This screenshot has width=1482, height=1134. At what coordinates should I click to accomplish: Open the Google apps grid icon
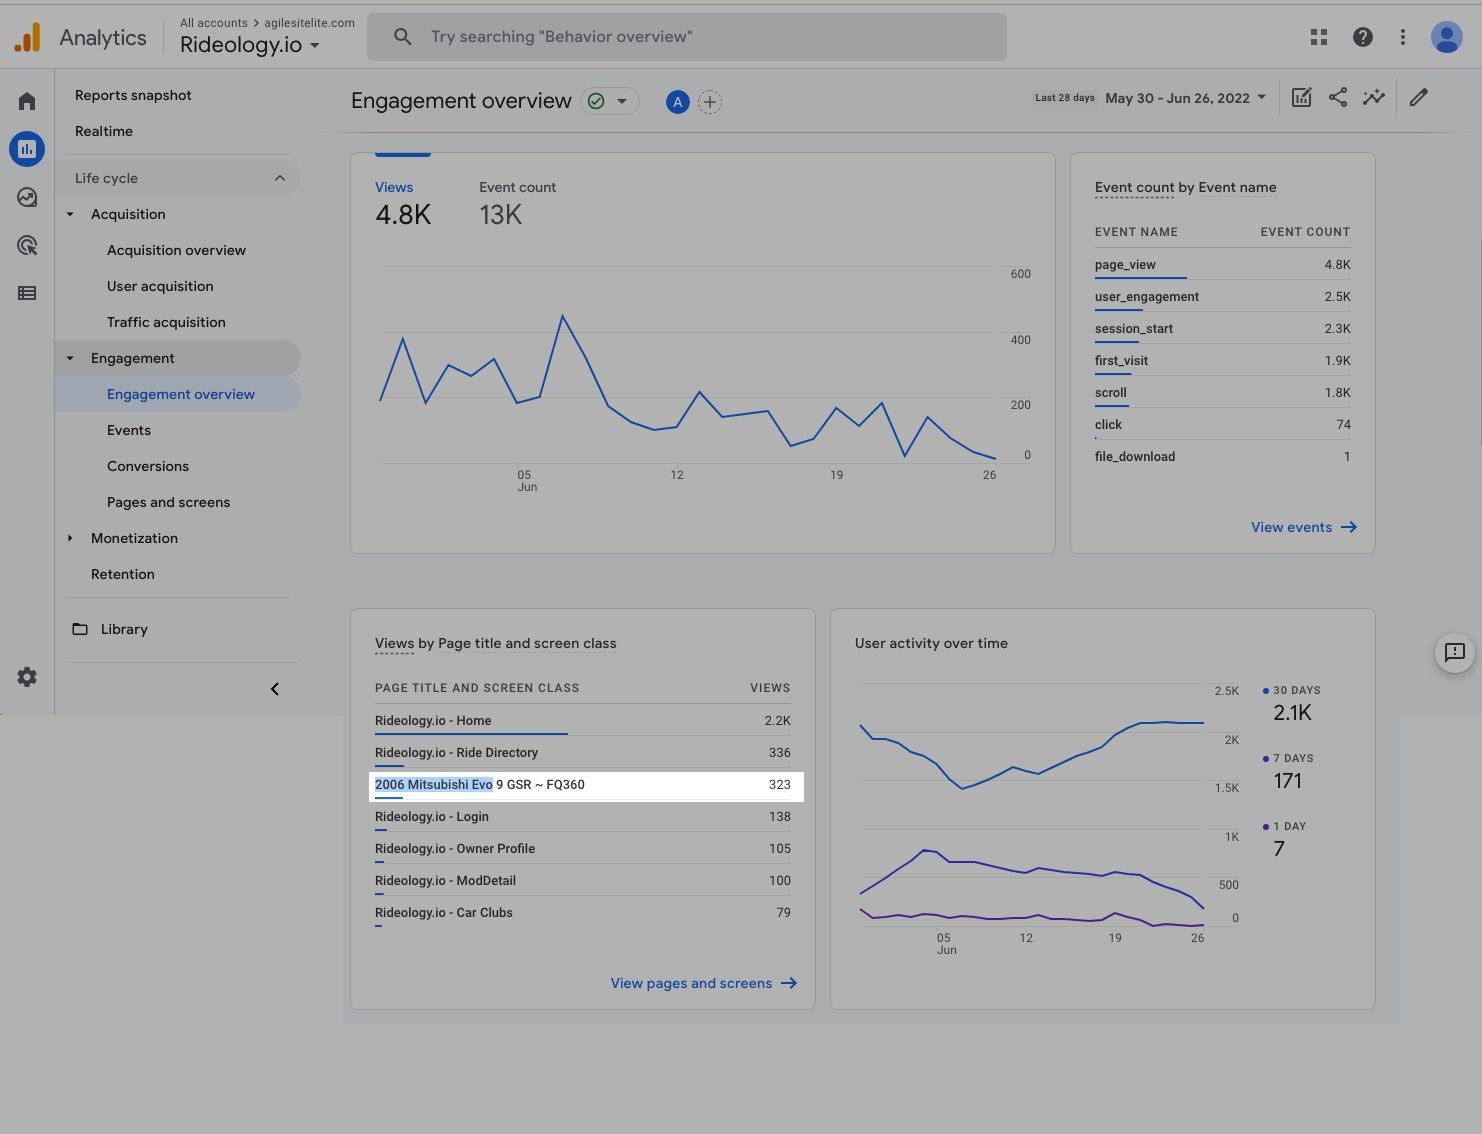pyautogui.click(x=1319, y=37)
